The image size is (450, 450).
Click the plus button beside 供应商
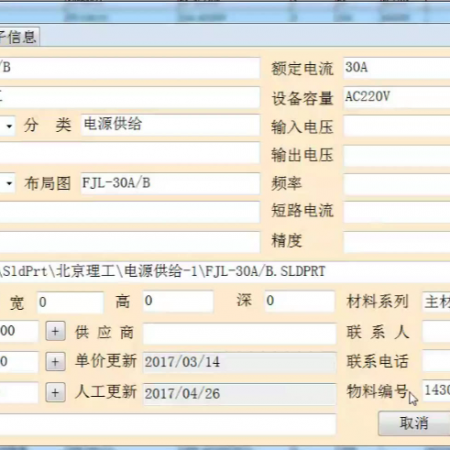point(55,331)
